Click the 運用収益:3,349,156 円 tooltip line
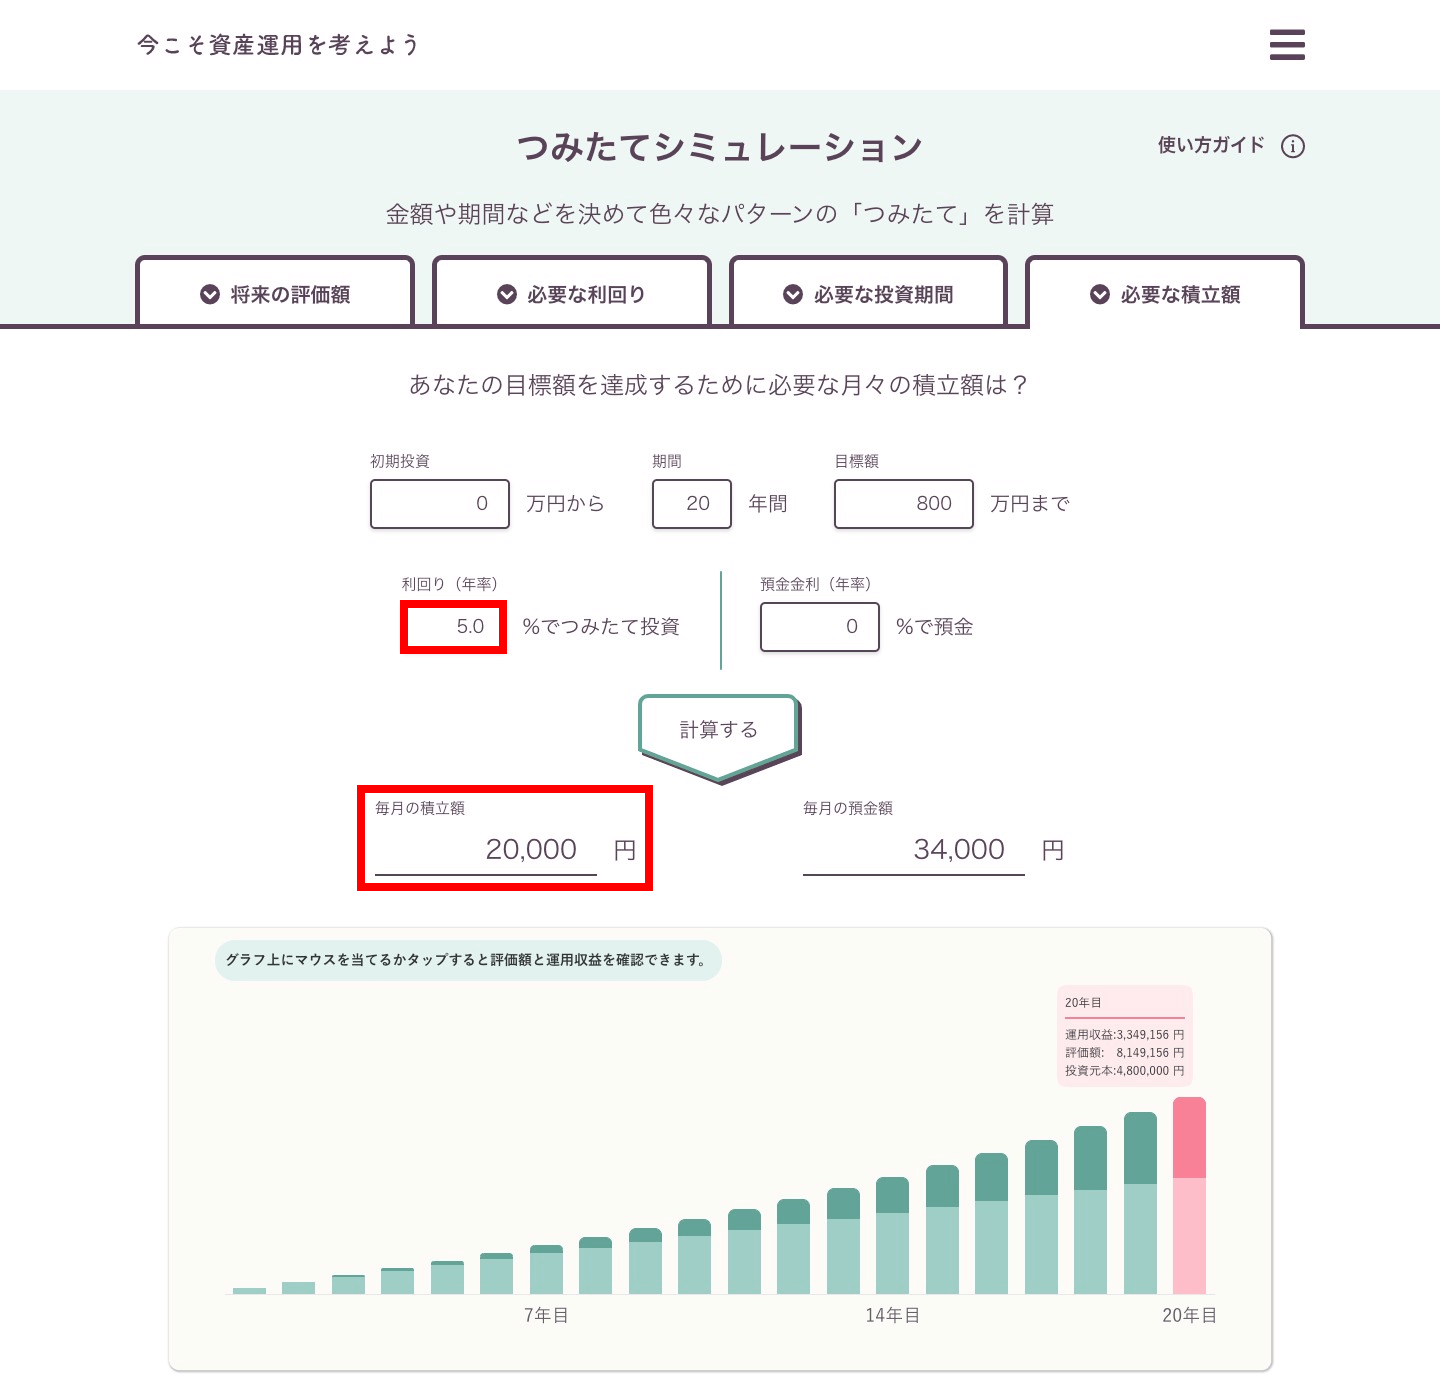This screenshot has height=1398, width=1440. click(1125, 1035)
